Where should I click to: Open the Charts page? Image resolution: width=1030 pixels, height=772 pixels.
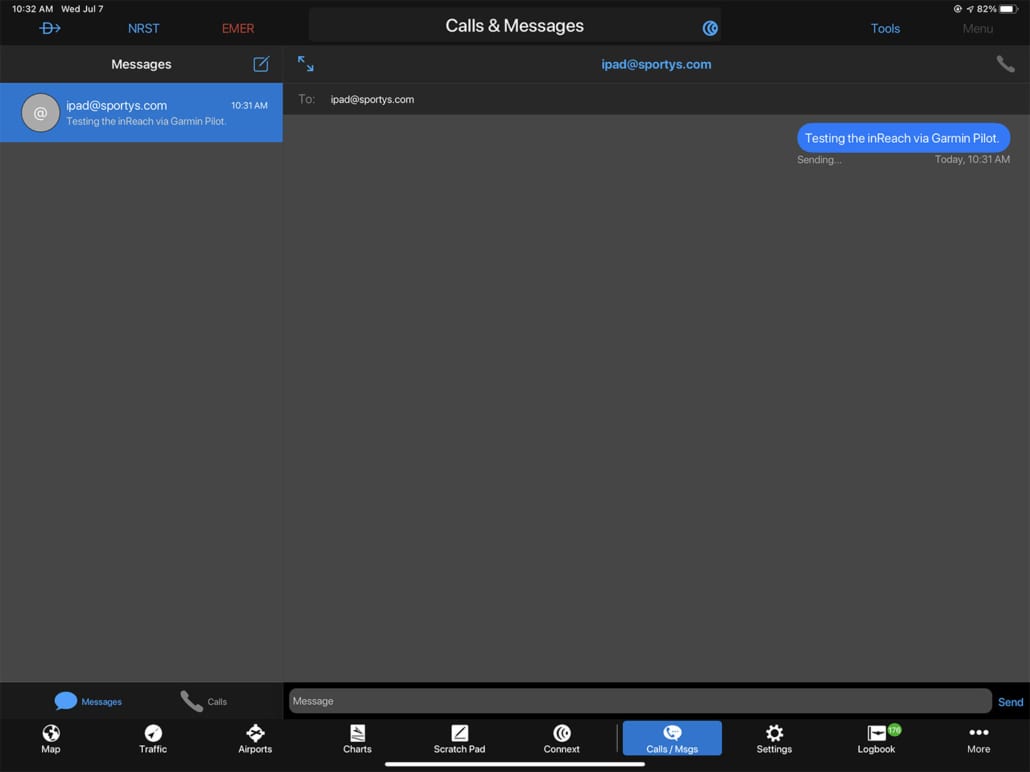pos(357,739)
